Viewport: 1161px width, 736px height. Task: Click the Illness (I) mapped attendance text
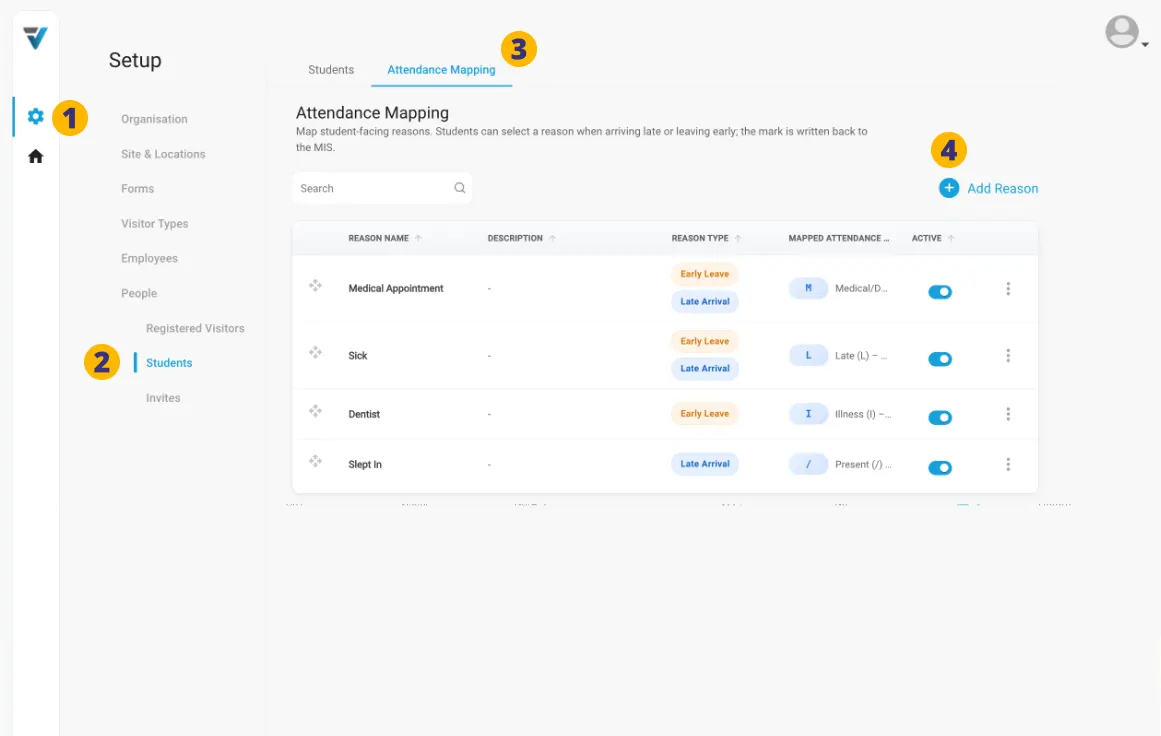click(x=863, y=414)
